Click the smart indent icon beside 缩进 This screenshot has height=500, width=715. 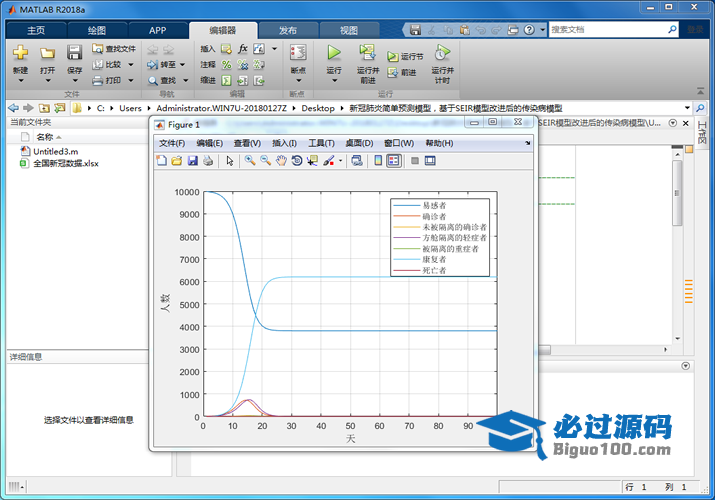[x=226, y=80]
